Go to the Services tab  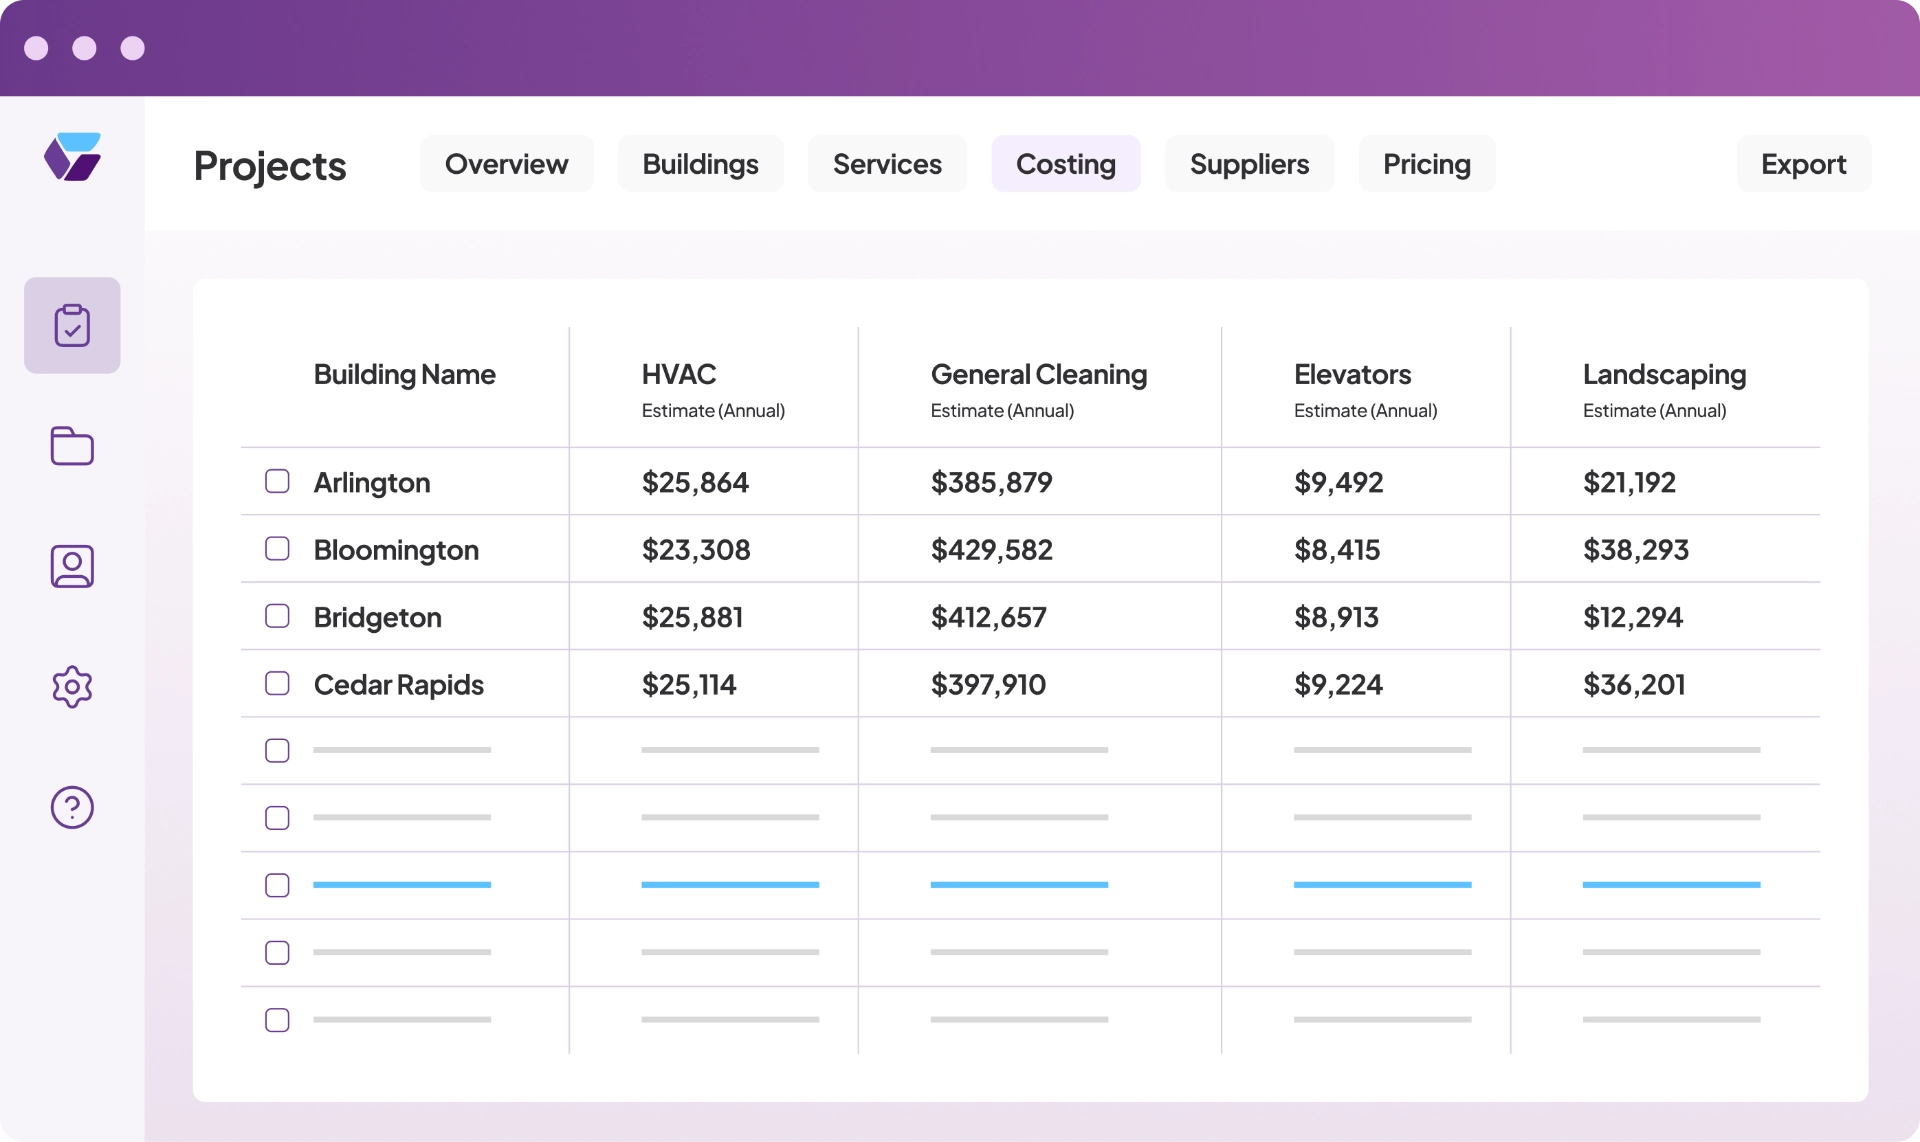point(887,164)
